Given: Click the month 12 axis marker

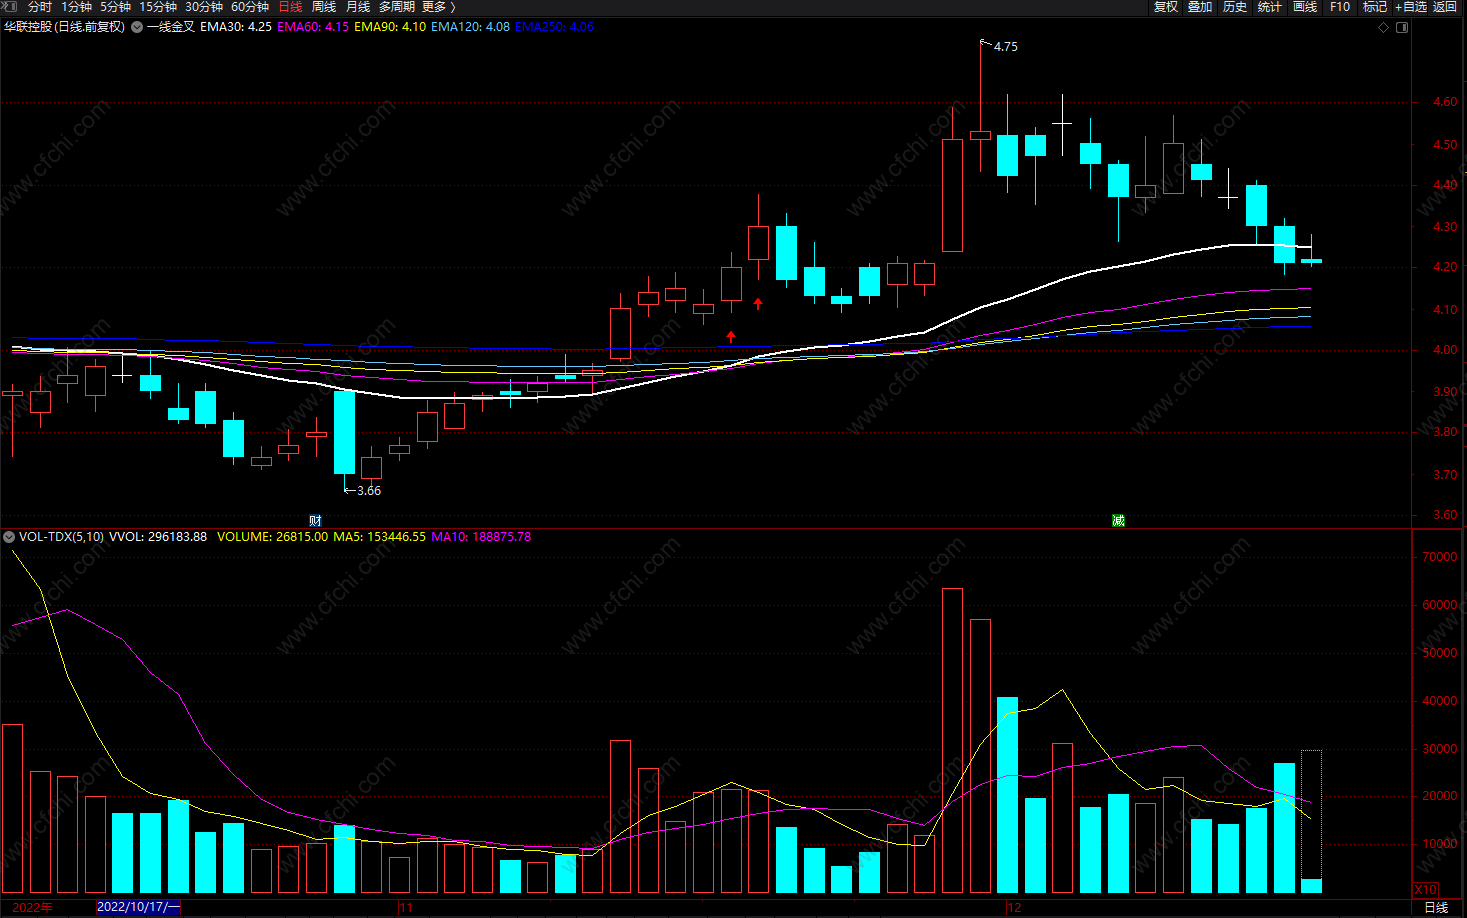Looking at the screenshot, I should click(x=1014, y=907).
